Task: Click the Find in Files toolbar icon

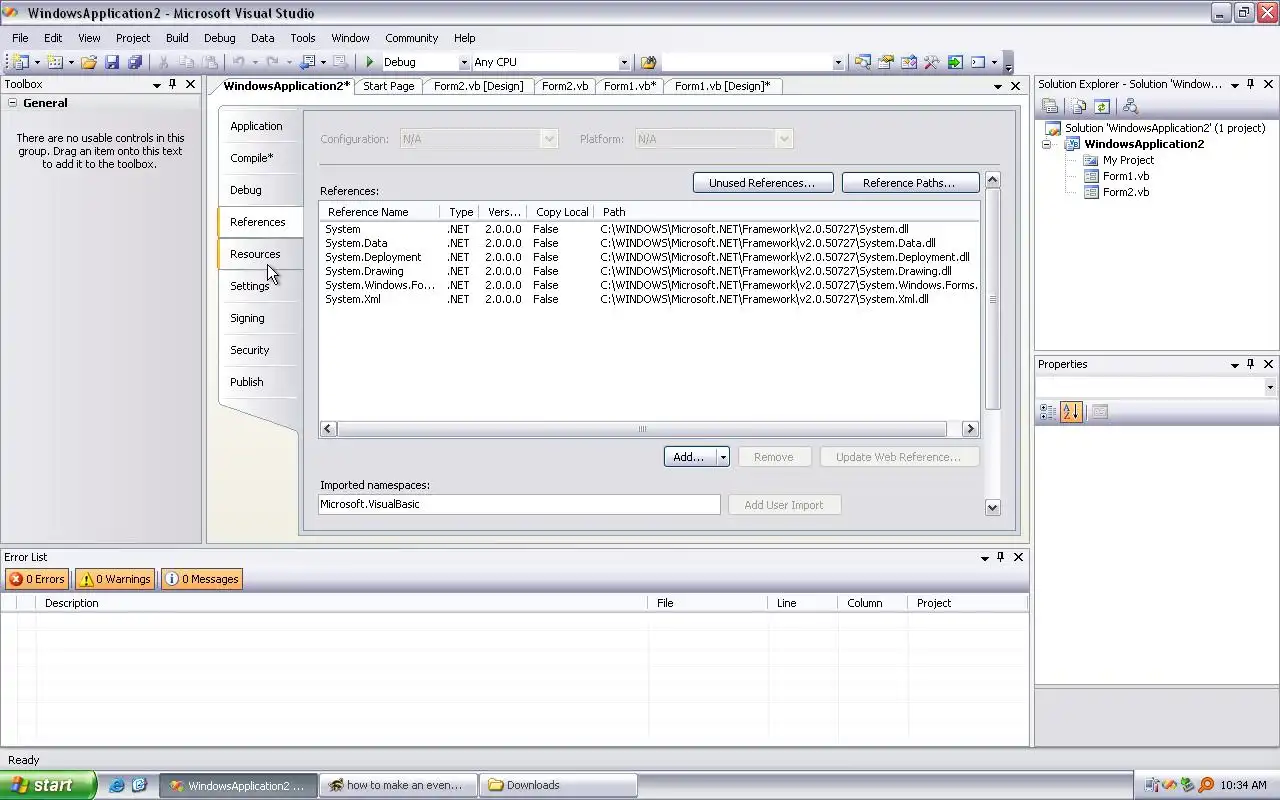Action: (x=648, y=62)
